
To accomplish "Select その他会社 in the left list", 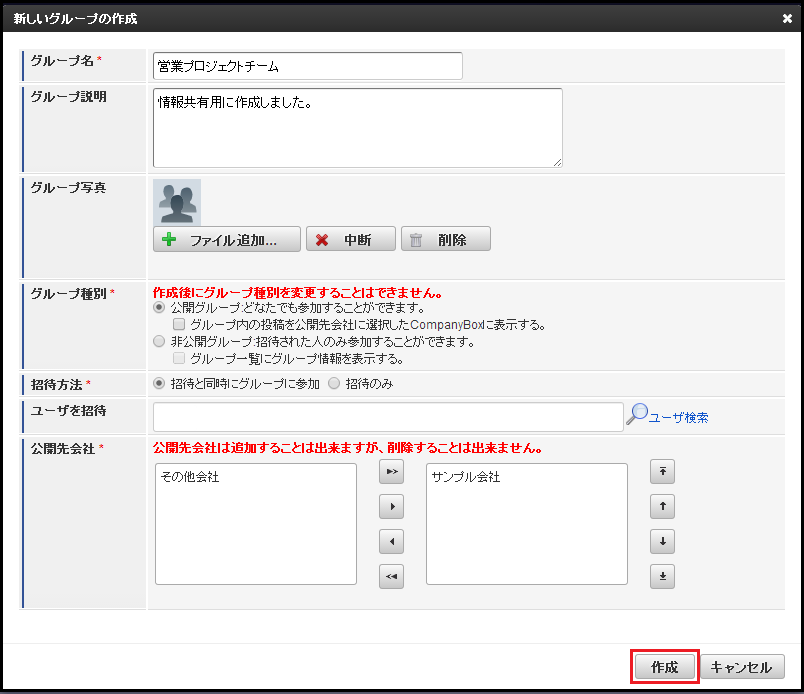I will [x=190, y=477].
